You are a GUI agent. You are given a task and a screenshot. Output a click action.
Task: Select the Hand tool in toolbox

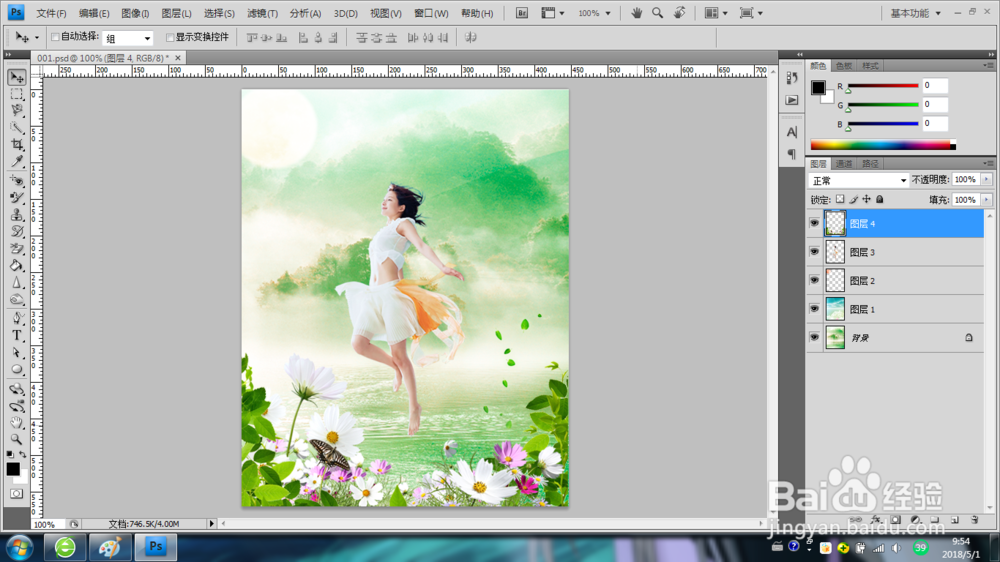point(17,422)
